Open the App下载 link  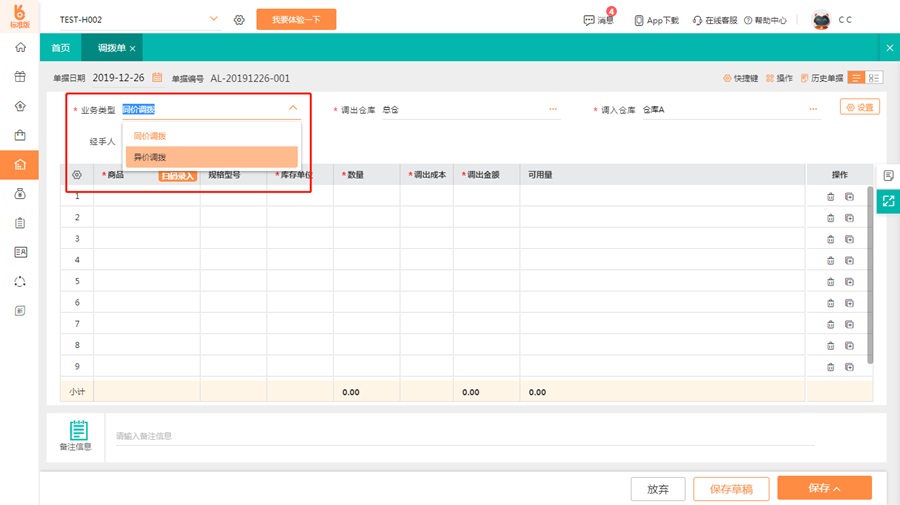click(x=656, y=20)
